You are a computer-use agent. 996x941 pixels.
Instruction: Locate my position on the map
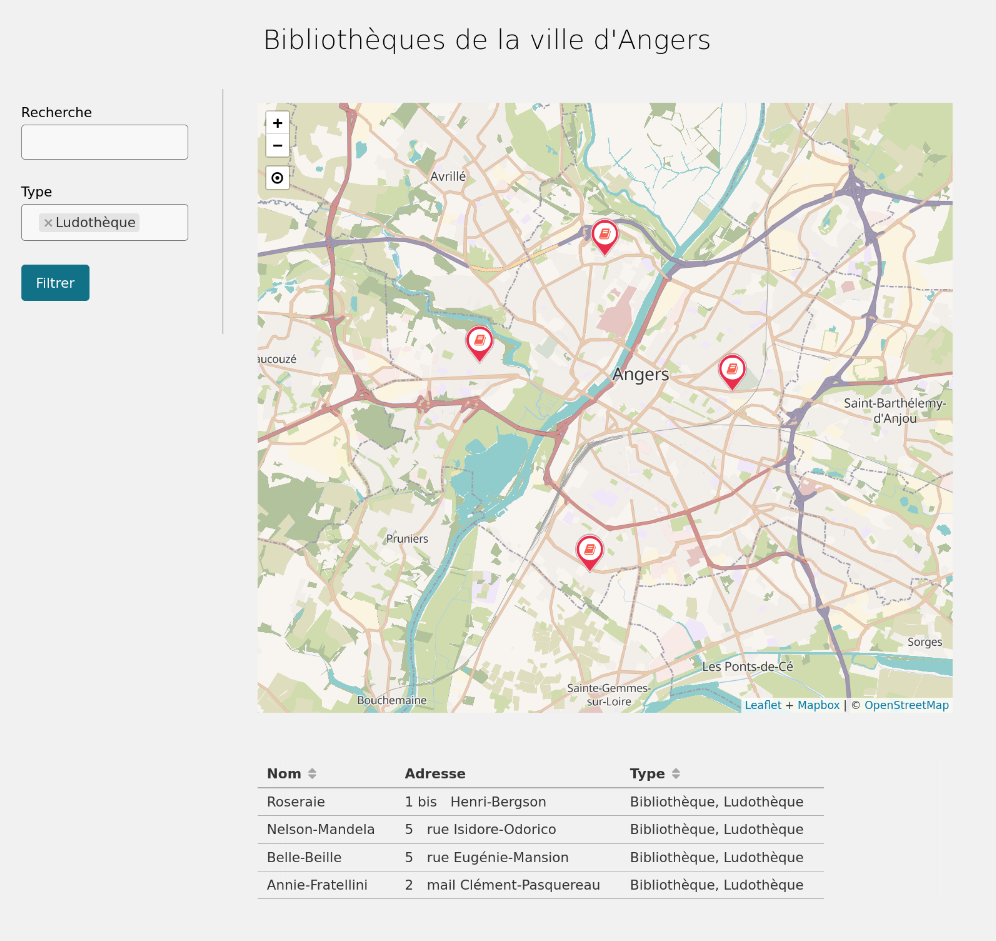pos(278,178)
